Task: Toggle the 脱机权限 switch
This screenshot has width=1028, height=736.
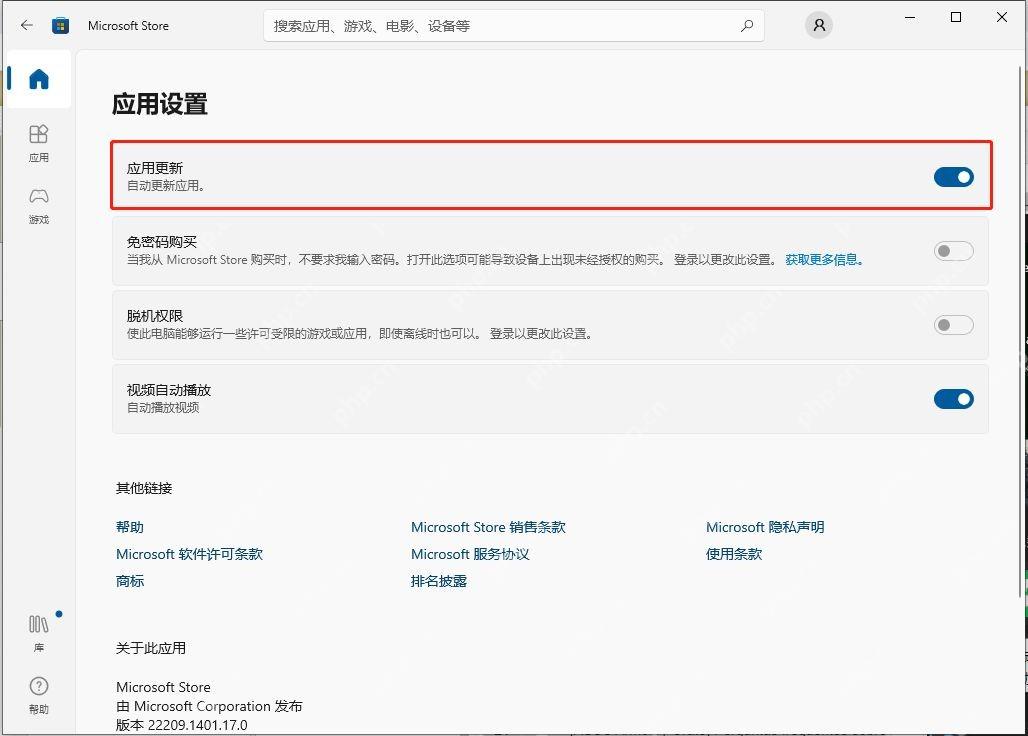Action: (x=953, y=325)
